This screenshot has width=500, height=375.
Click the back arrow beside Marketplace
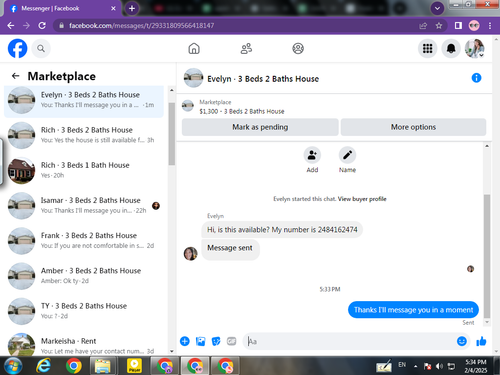(15, 76)
